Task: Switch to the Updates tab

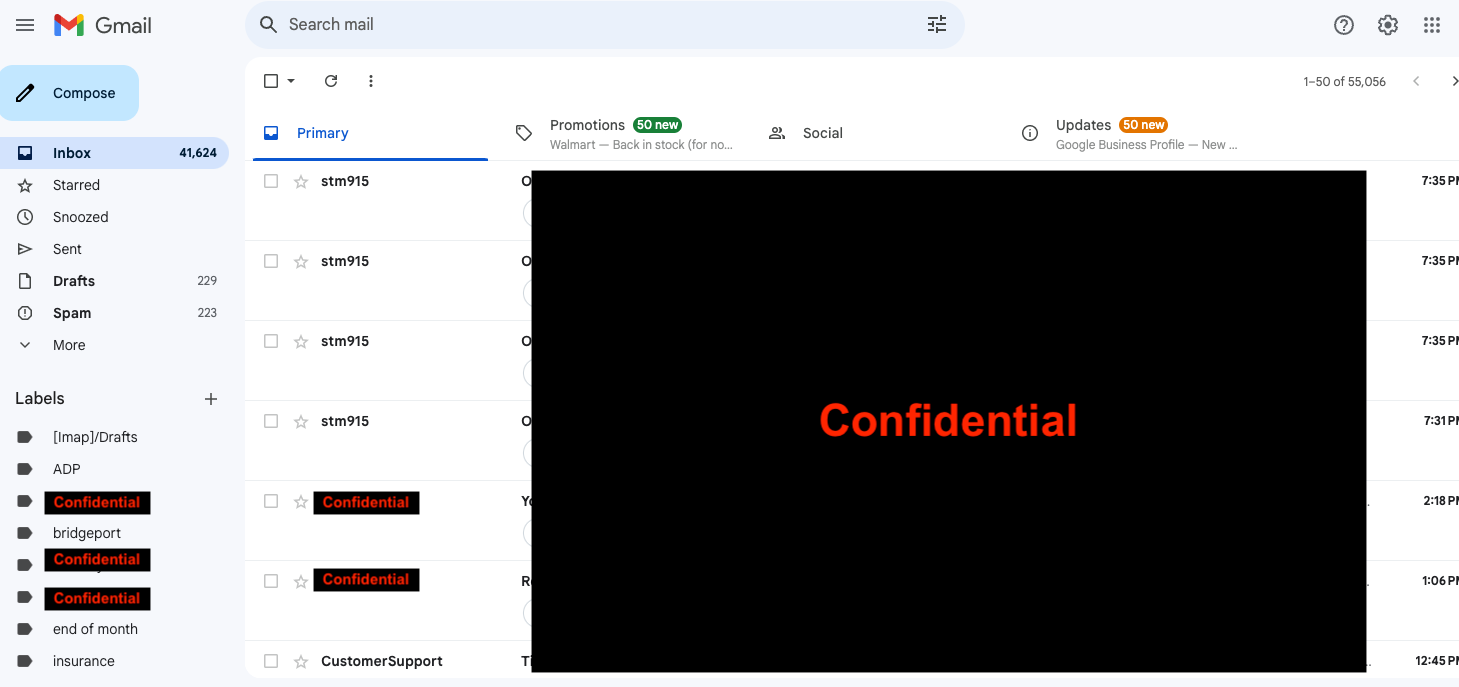Action: (1130, 133)
